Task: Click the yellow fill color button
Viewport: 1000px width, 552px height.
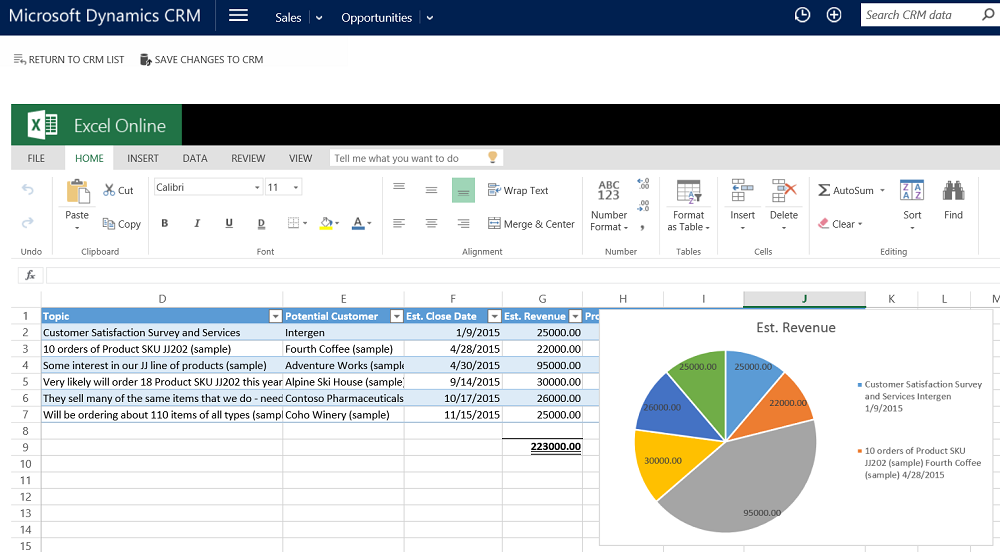Action: [326, 224]
